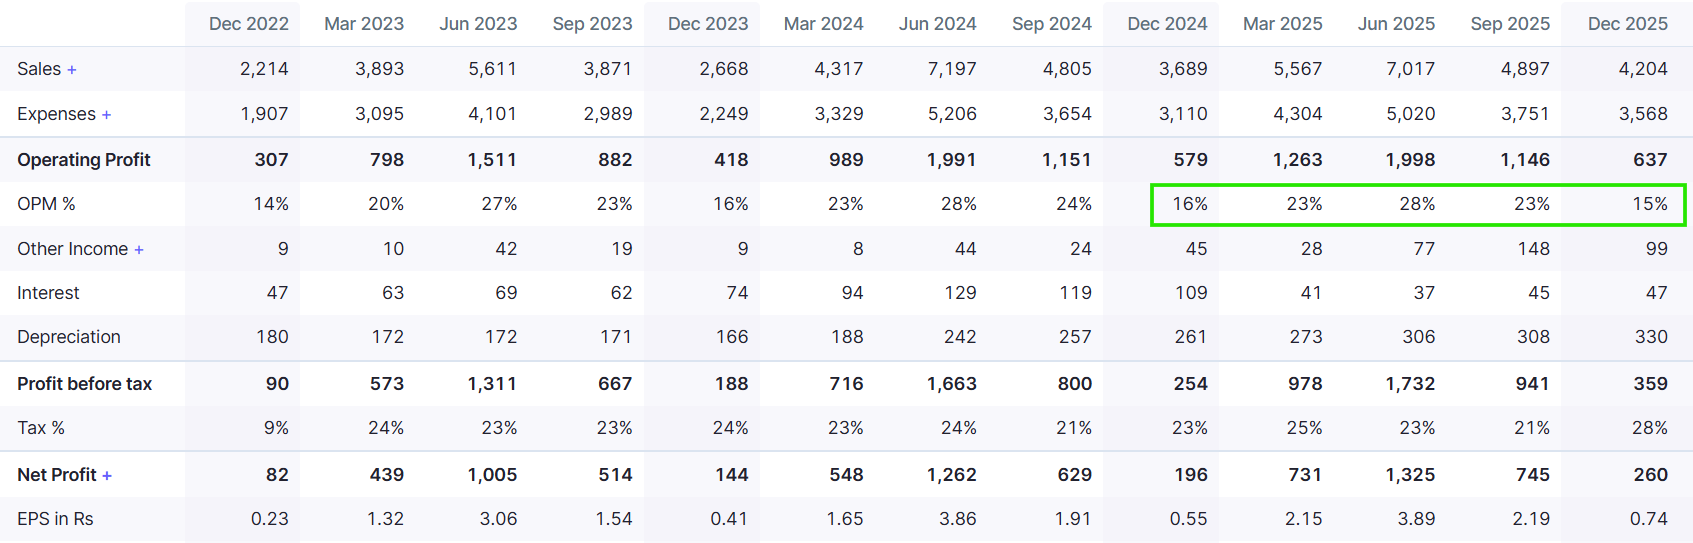Click the Interest row label
Image resolution: width=1693 pixels, height=543 pixels.
[48, 293]
